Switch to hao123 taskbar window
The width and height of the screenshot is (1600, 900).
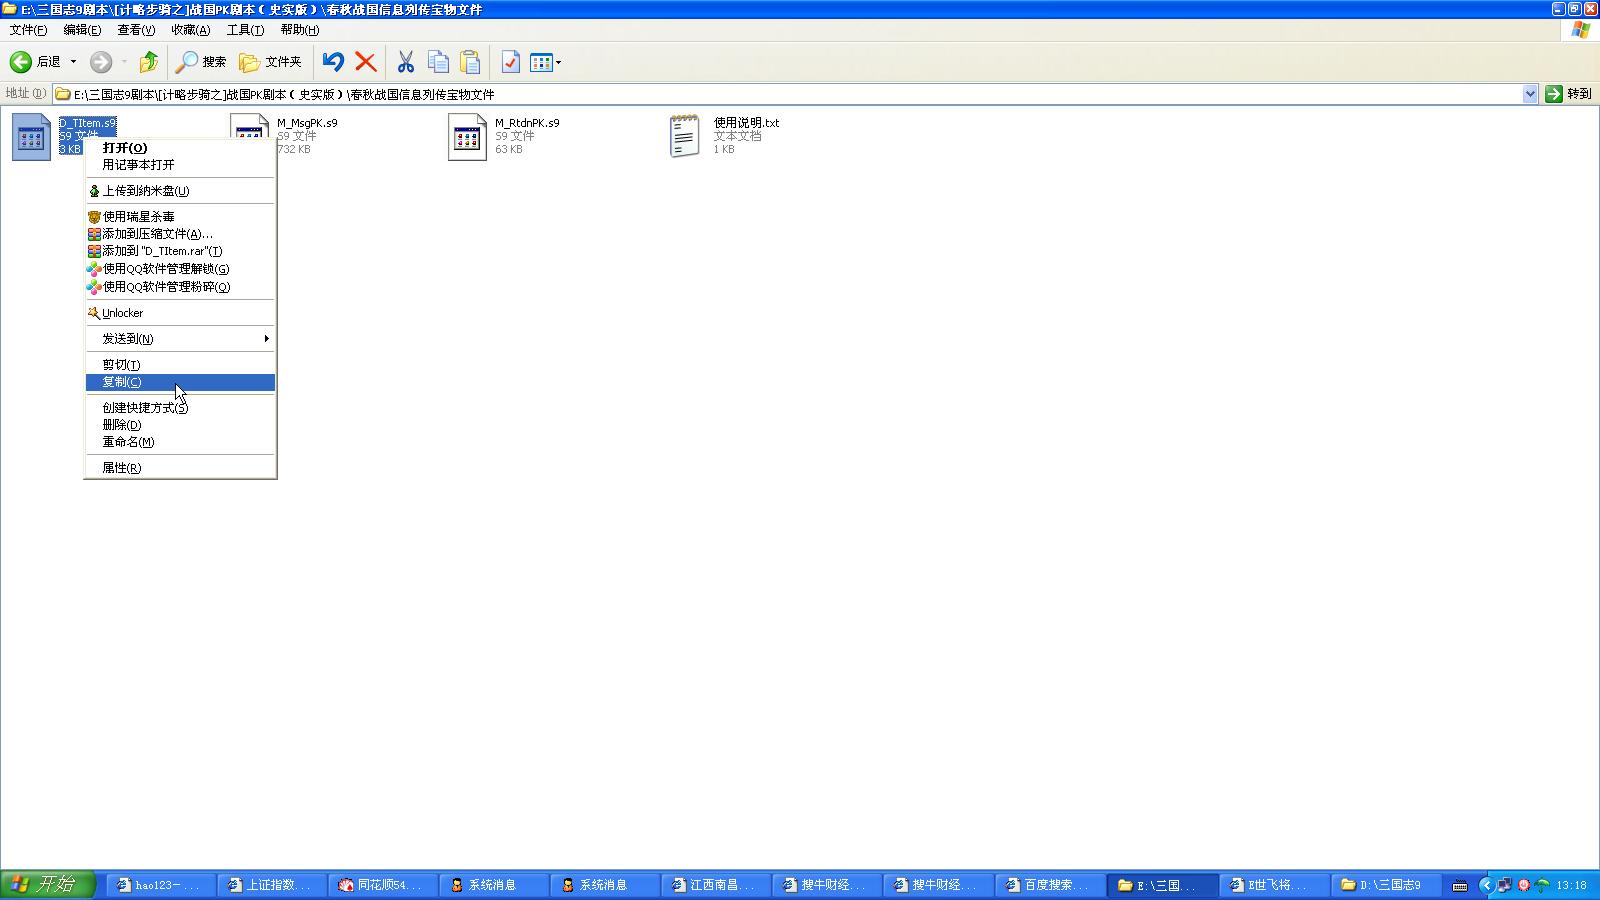[x=160, y=885]
